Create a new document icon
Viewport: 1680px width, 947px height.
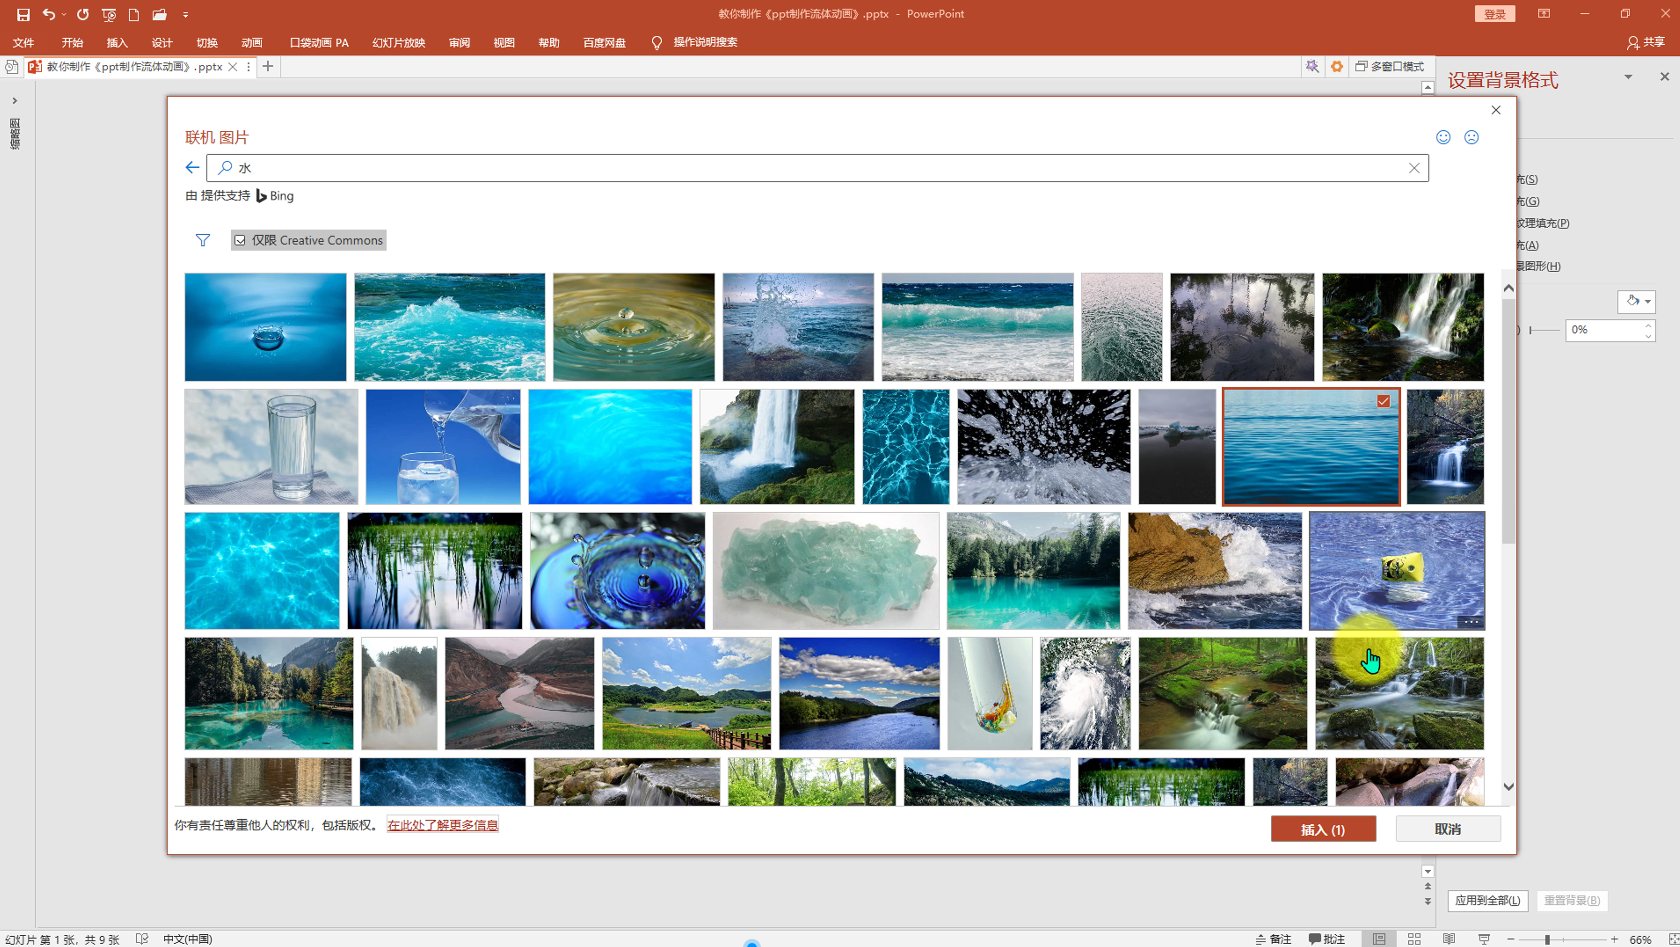(x=134, y=14)
